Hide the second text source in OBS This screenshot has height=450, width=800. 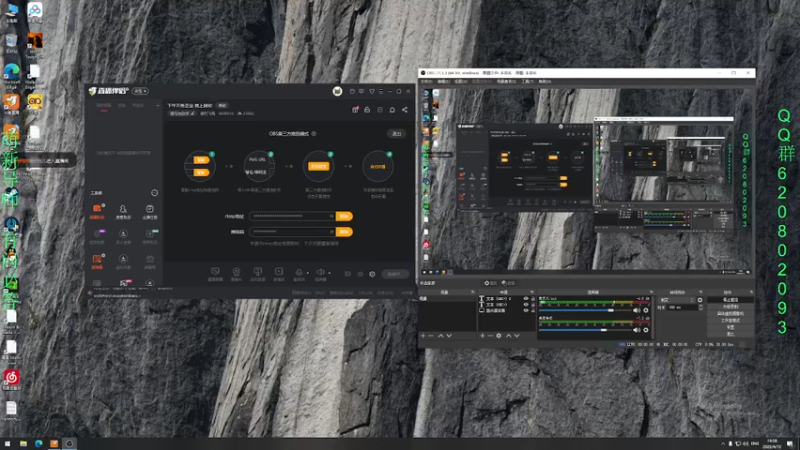coord(526,304)
